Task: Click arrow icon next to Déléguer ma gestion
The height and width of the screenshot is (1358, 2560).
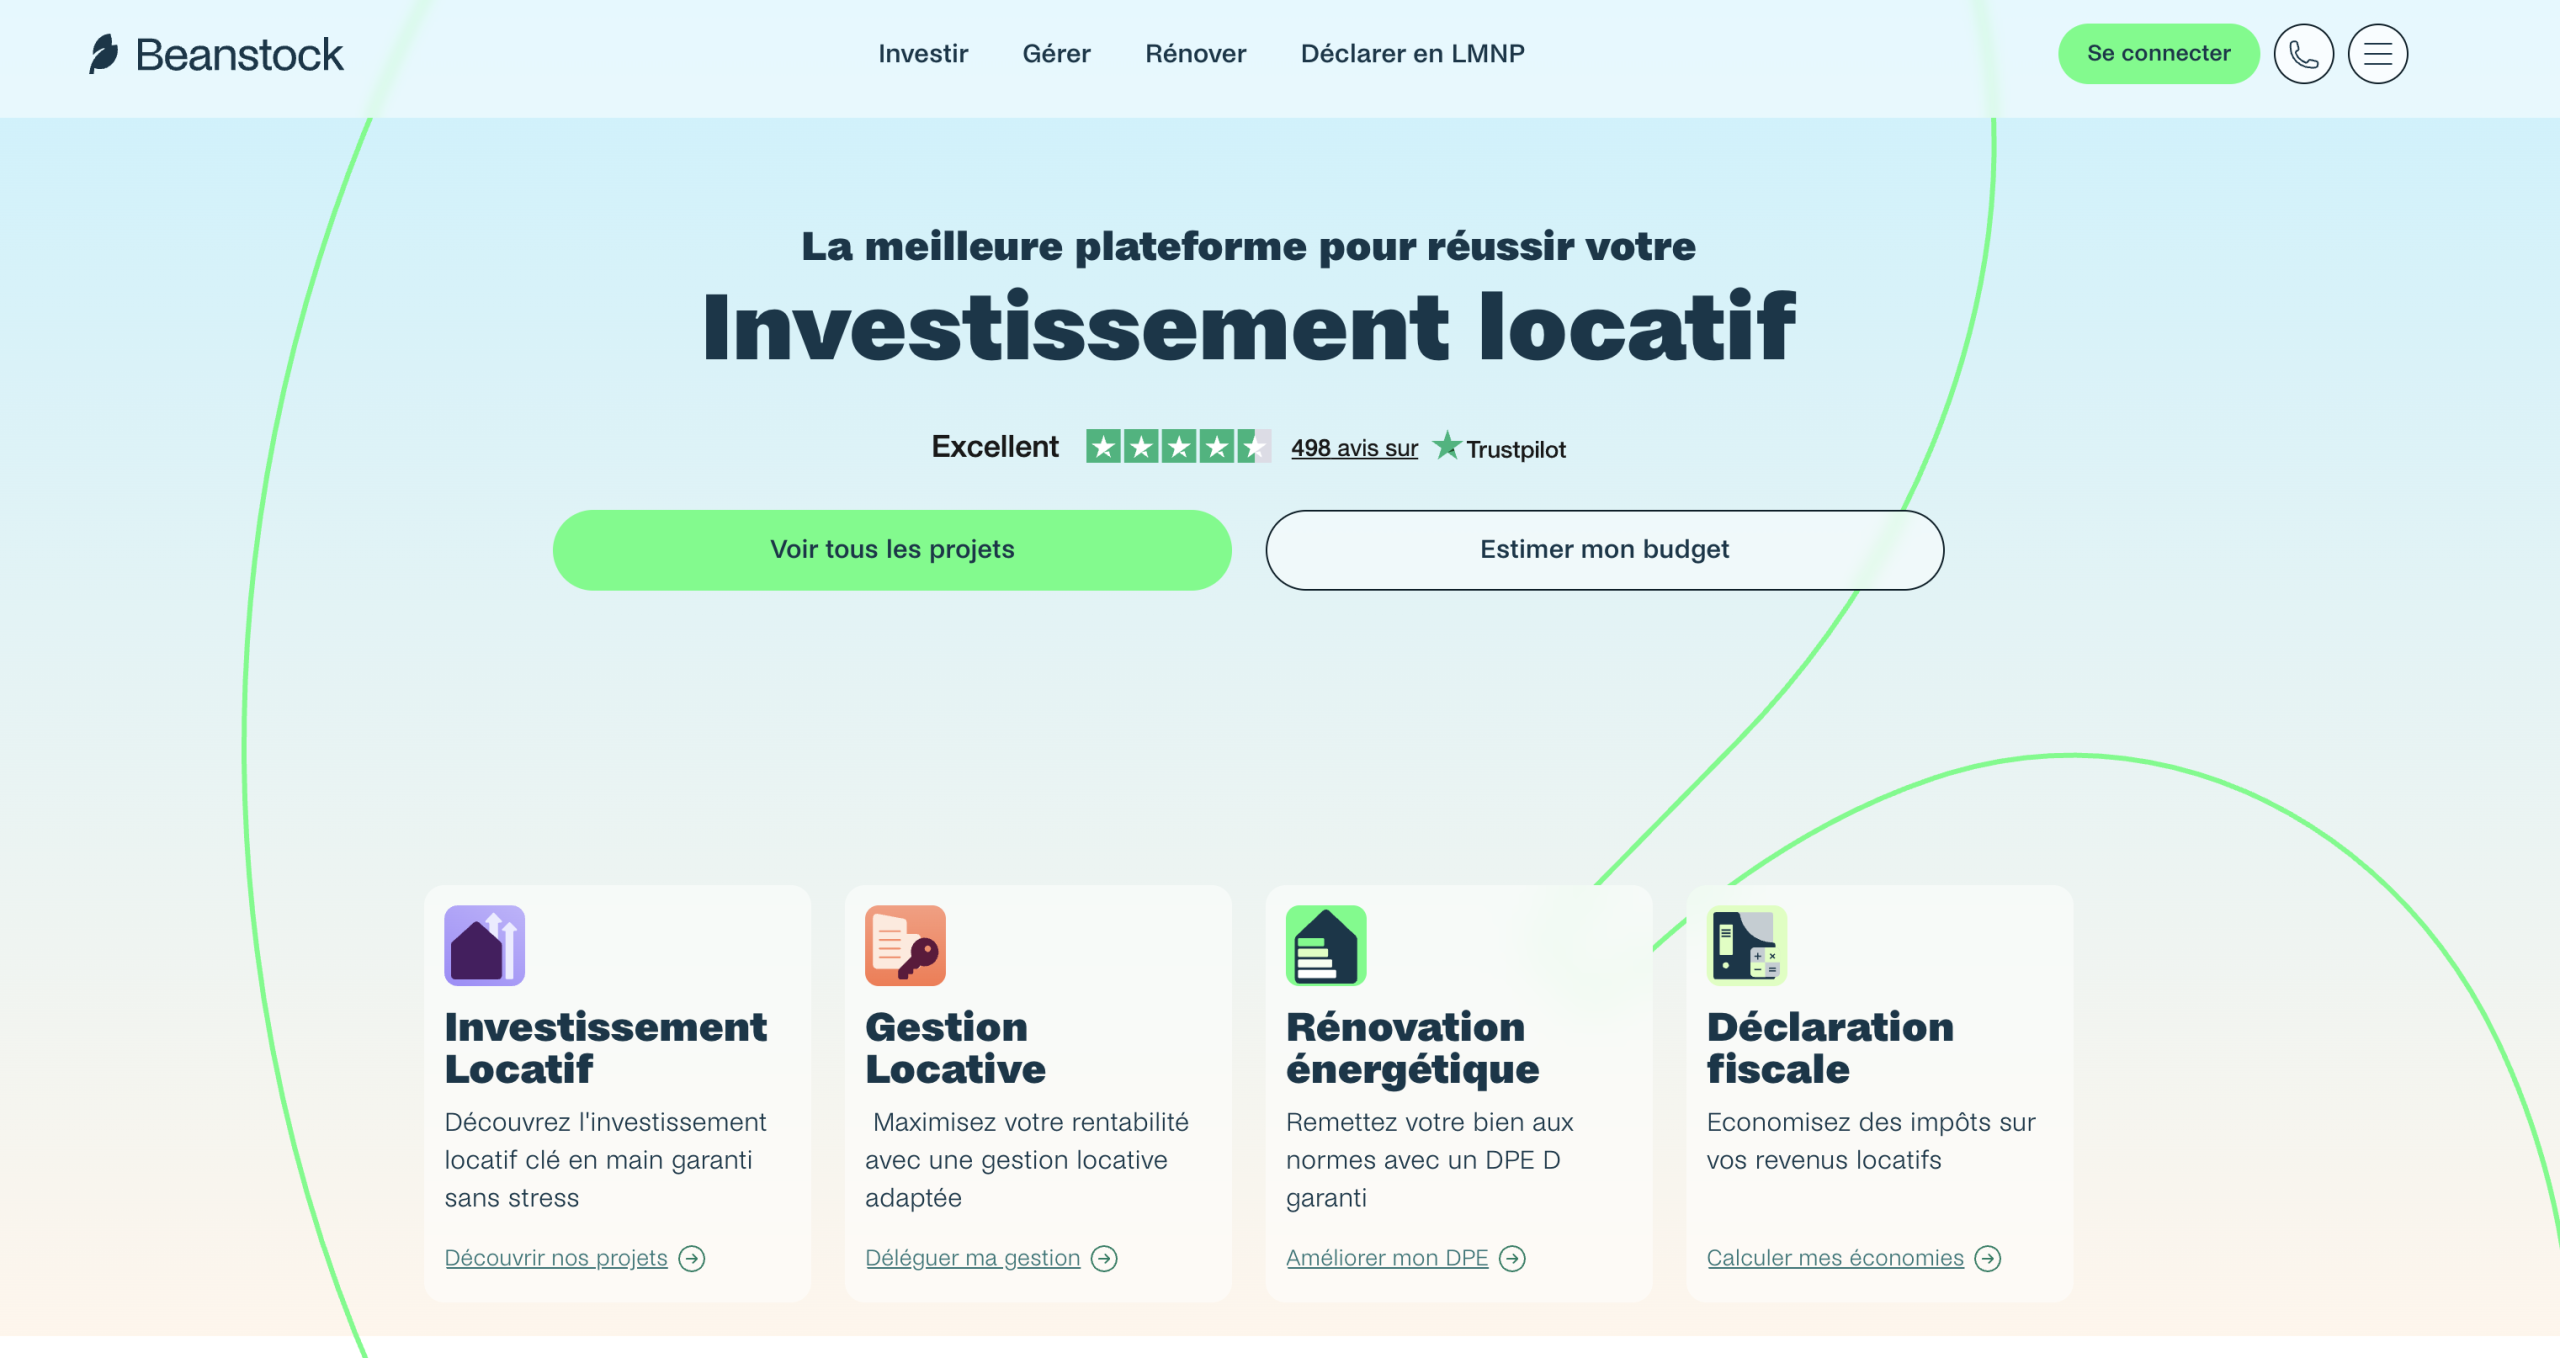Action: point(1104,1258)
